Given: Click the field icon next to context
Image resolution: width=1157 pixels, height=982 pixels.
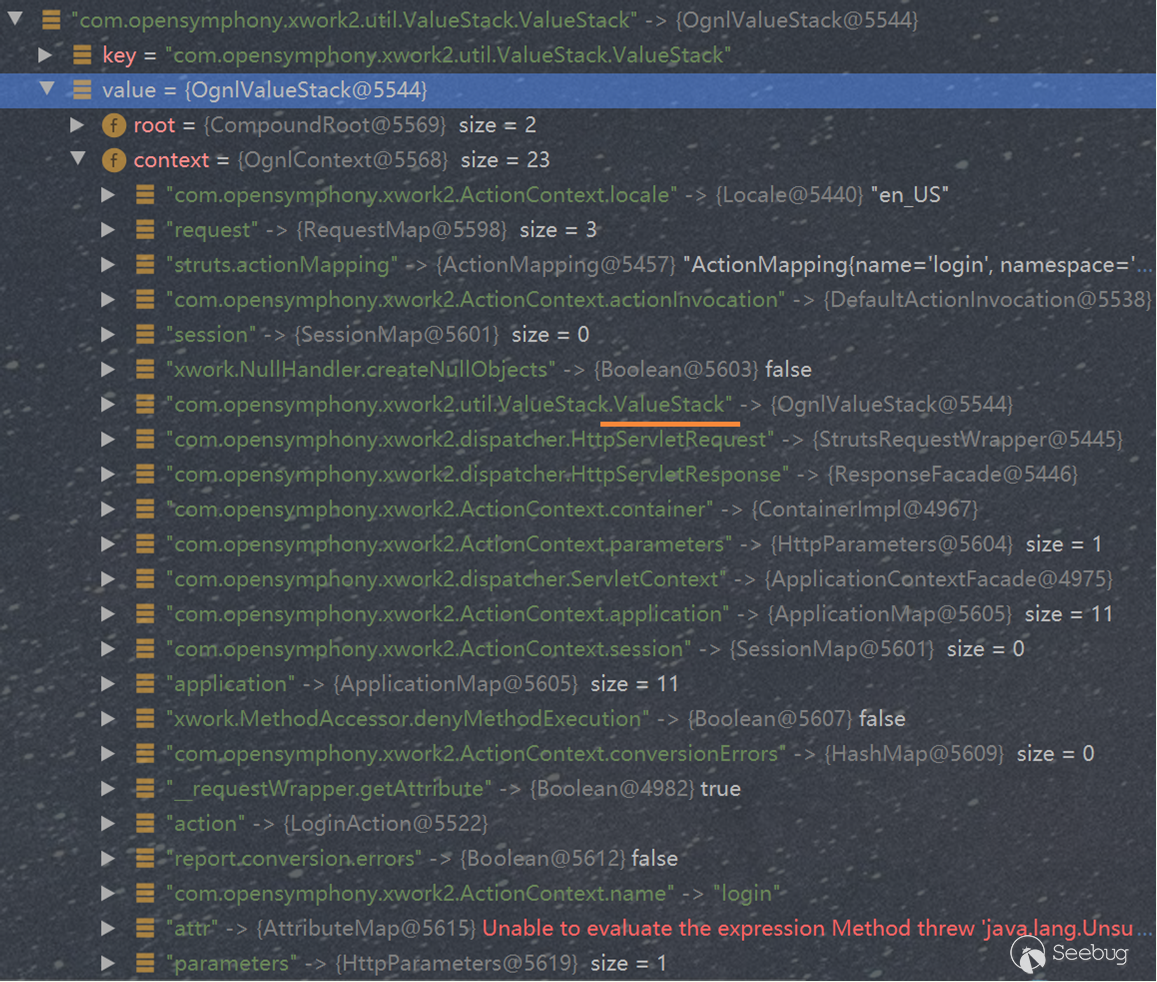Looking at the screenshot, I should pos(114,159).
